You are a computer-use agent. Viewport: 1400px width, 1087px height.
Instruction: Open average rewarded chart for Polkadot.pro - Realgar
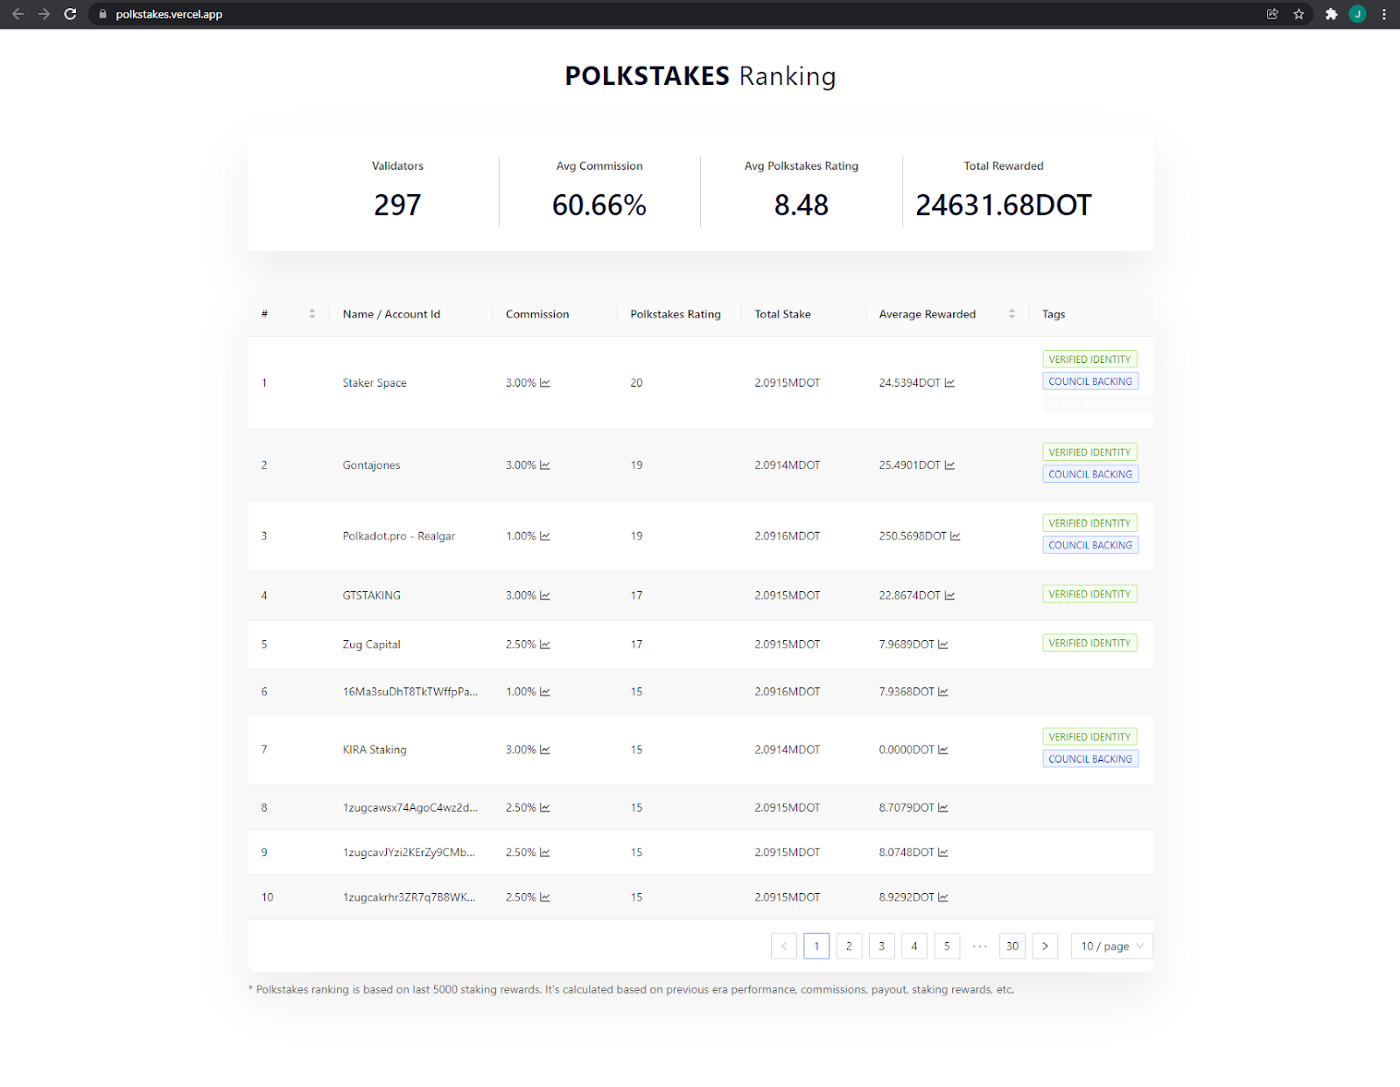[955, 536]
